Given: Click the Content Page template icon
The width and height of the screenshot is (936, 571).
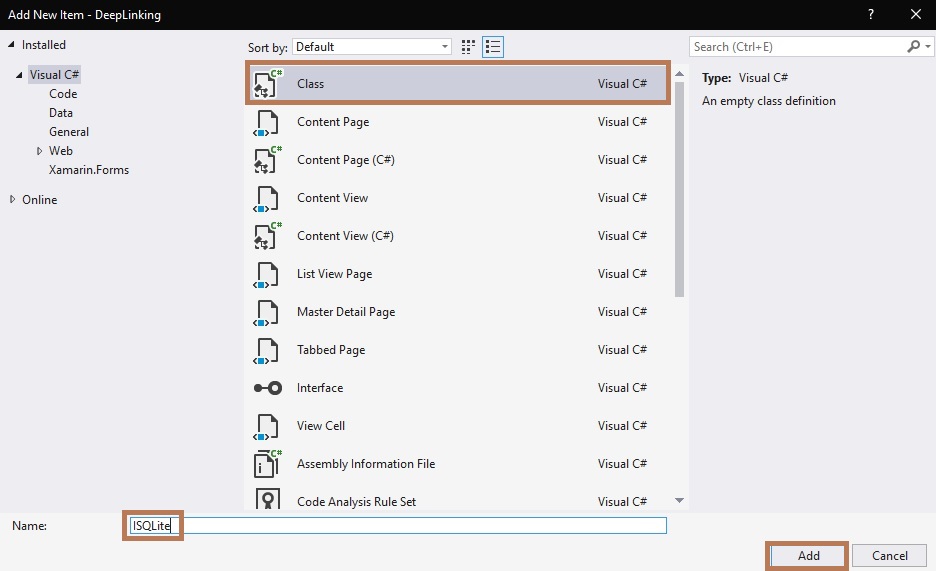Looking at the screenshot, I should (266, 122).
